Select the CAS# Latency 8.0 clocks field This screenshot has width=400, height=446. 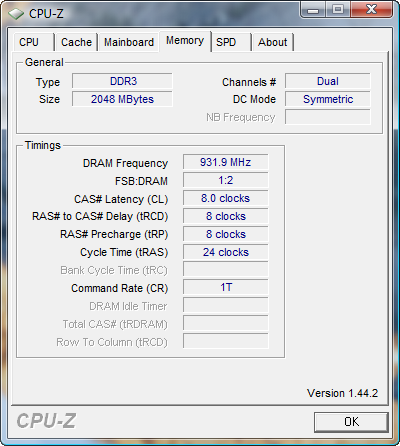point(226,198)
